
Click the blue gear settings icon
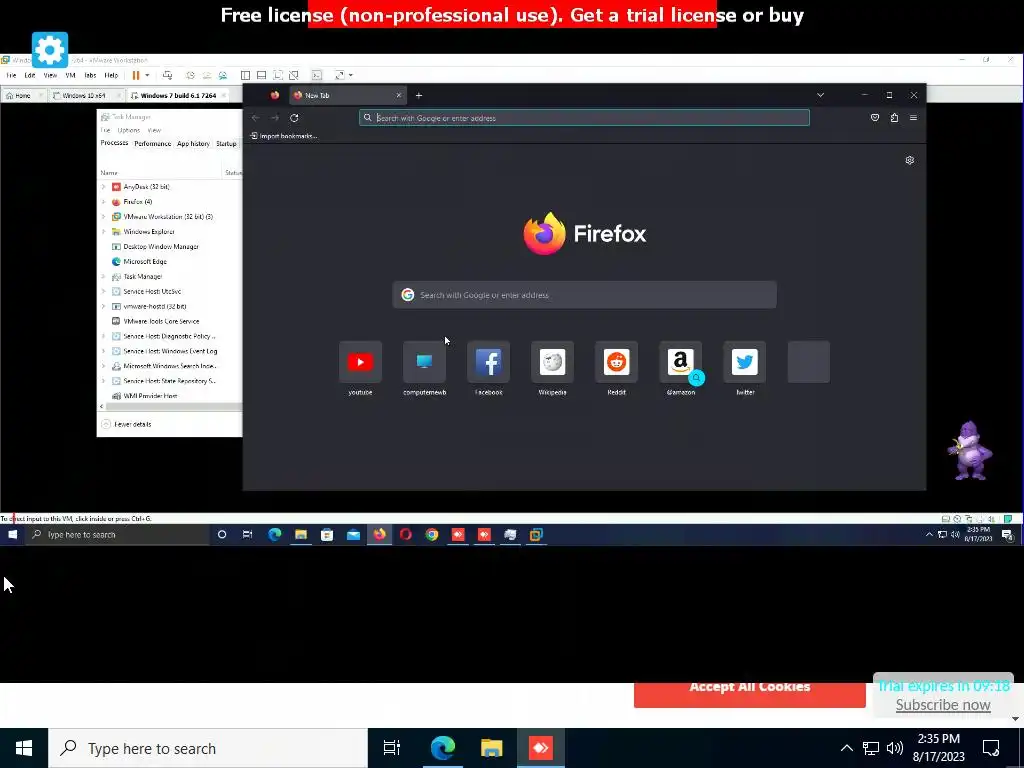tap(50, 50)
